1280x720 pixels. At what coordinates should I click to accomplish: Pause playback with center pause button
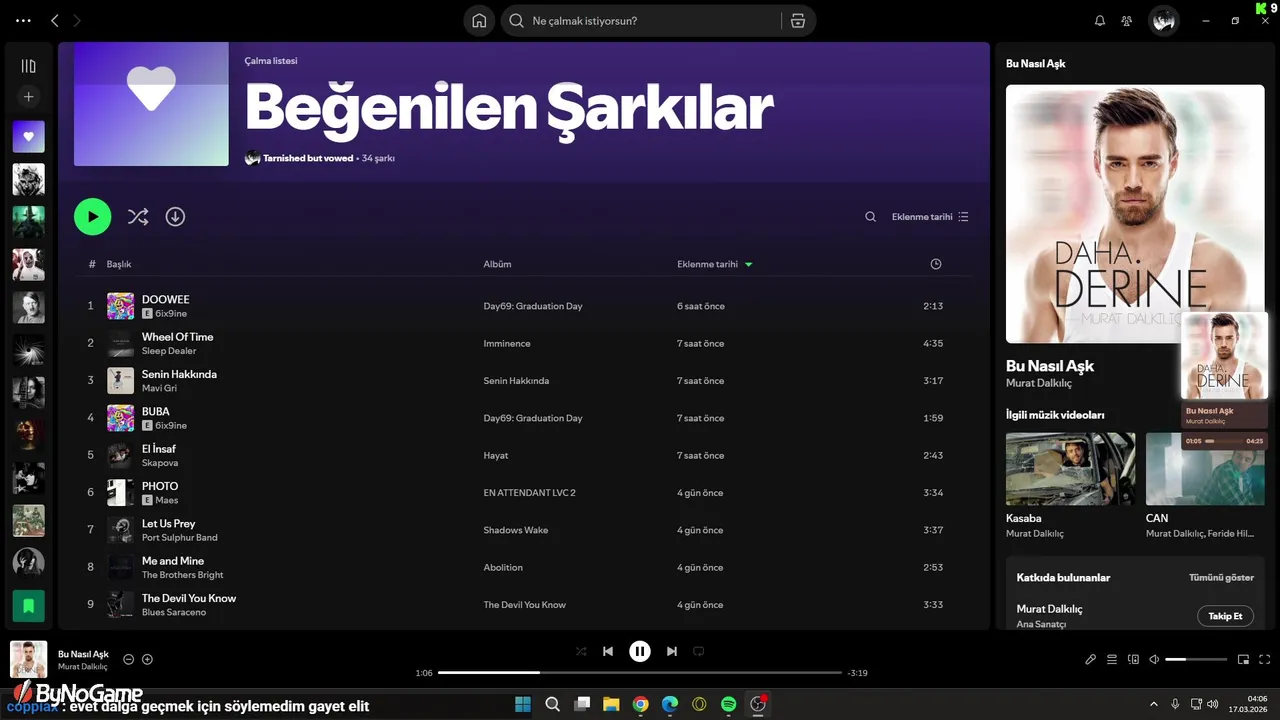point(640,651)
